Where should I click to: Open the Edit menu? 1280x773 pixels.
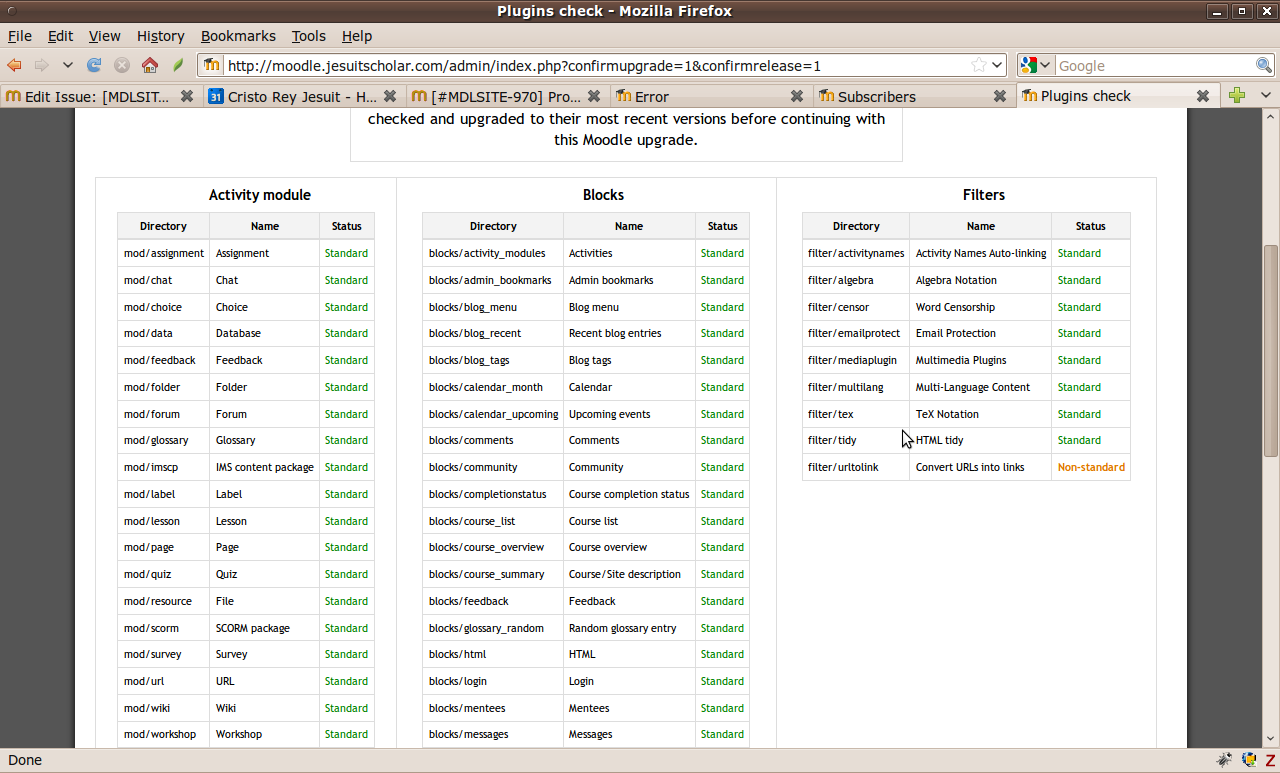click(x=61, y=36)
